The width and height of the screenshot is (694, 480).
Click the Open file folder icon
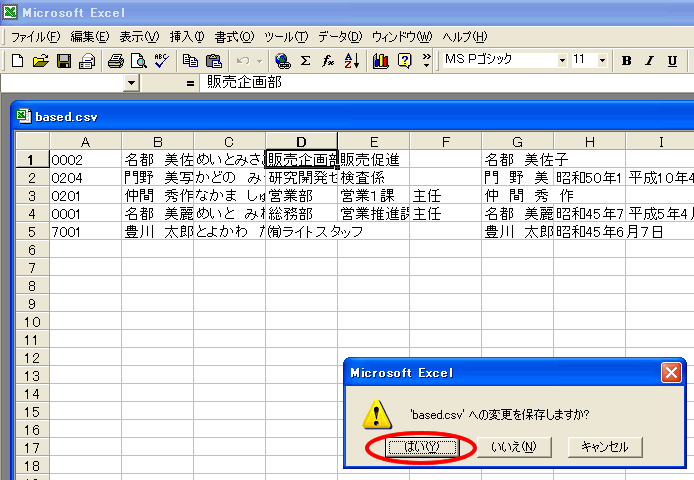point(40,61)
